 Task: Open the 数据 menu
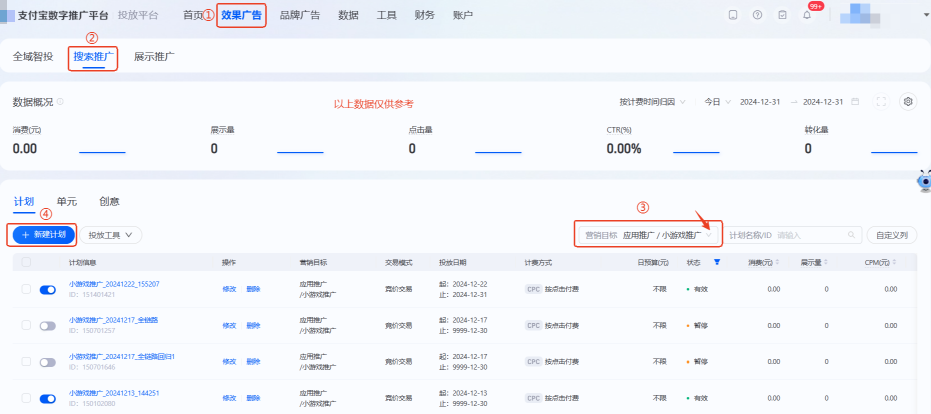tap(349, 15)
